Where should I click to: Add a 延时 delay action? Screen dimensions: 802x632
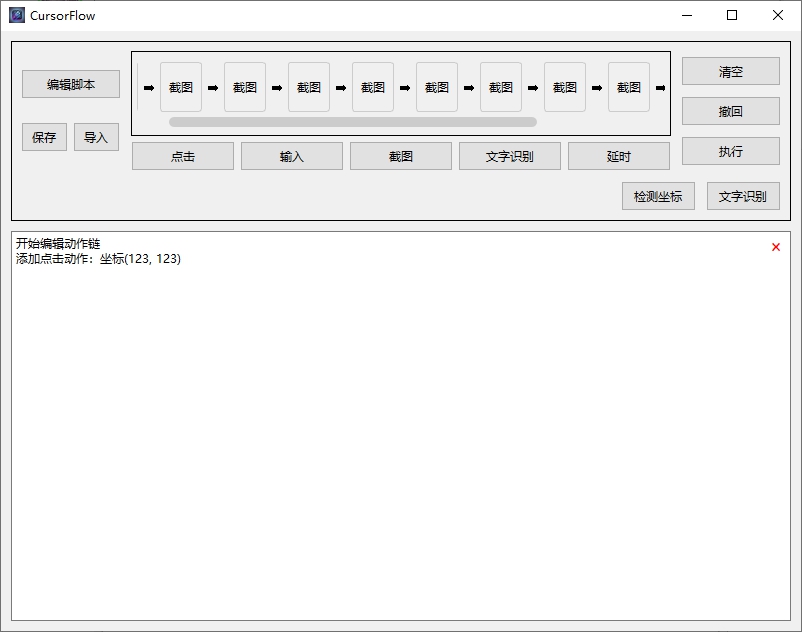point(618,156)
